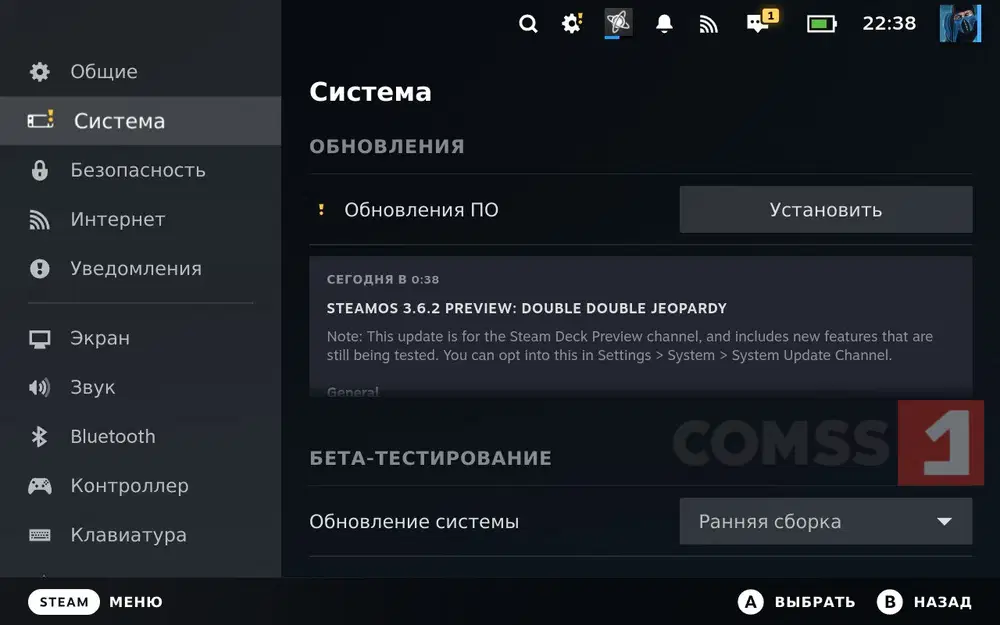Screen dimensions: 1000x625
Task: Open the Уведомления settings section
Action: point(140,268)
